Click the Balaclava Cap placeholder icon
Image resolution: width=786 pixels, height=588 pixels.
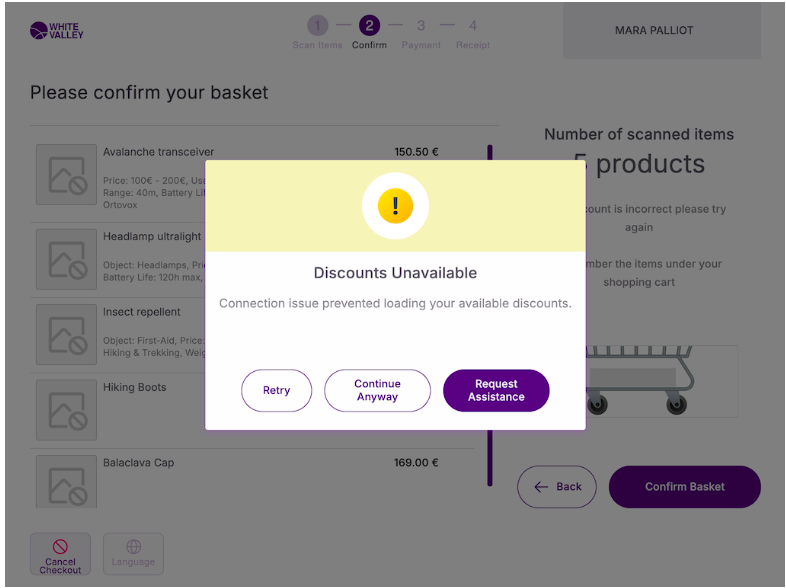point(67,482)
